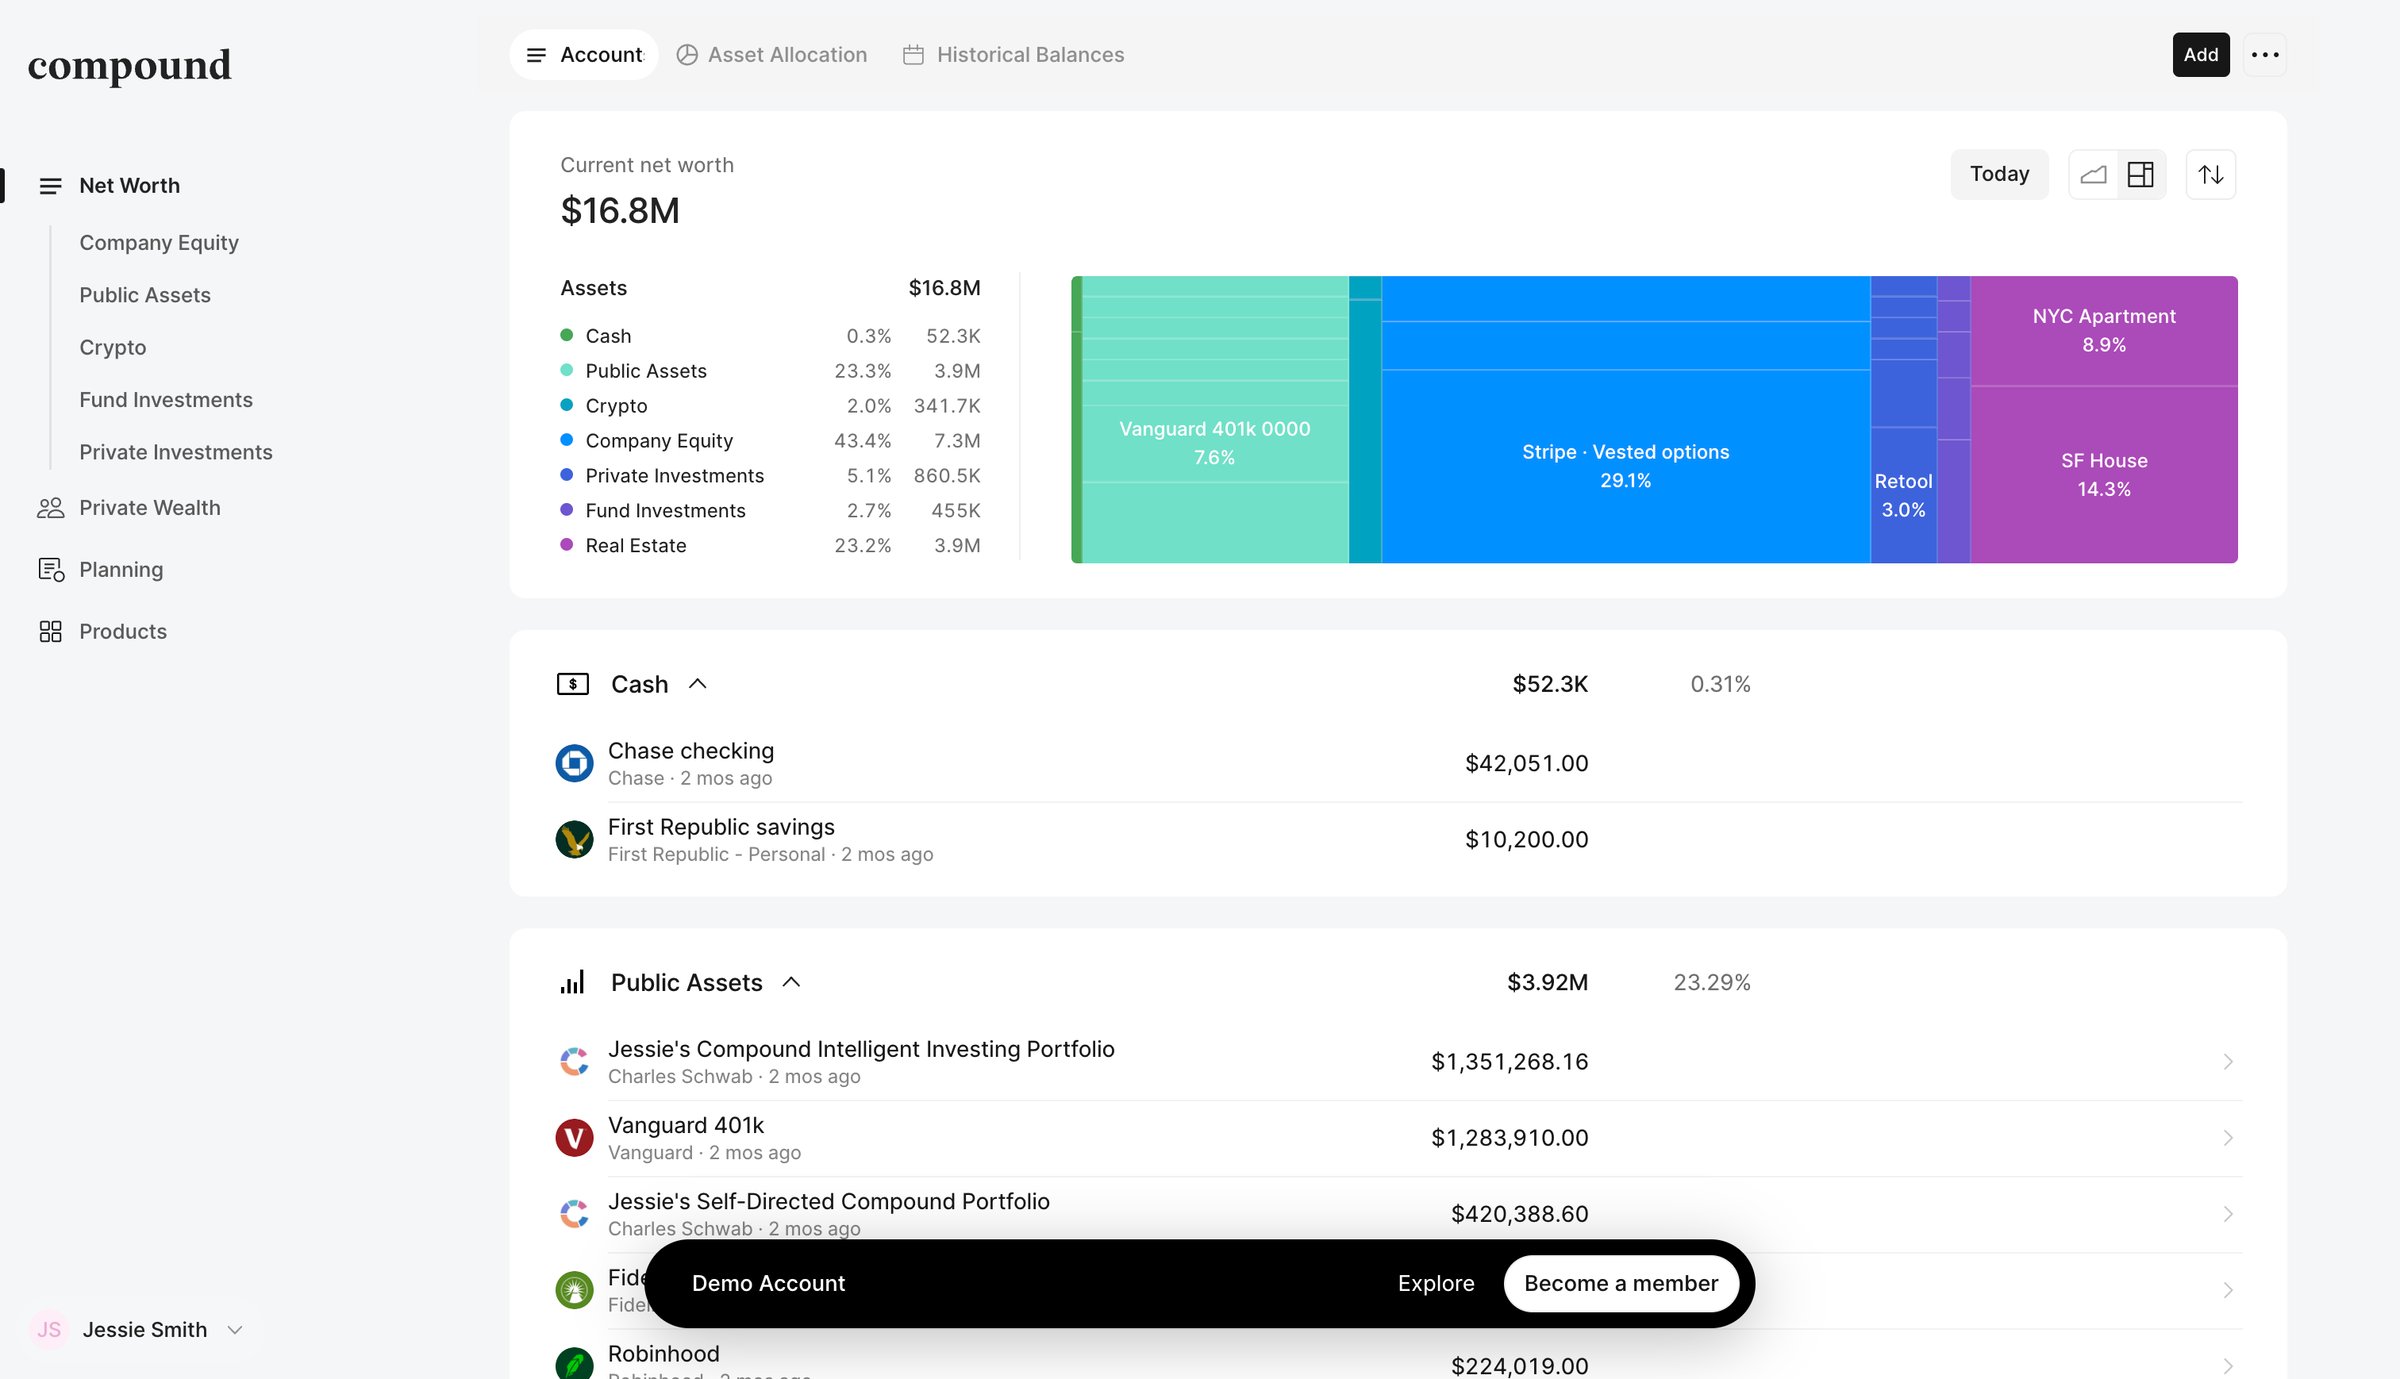Click the sort arrows icon button

click(x=2211, y=175)
